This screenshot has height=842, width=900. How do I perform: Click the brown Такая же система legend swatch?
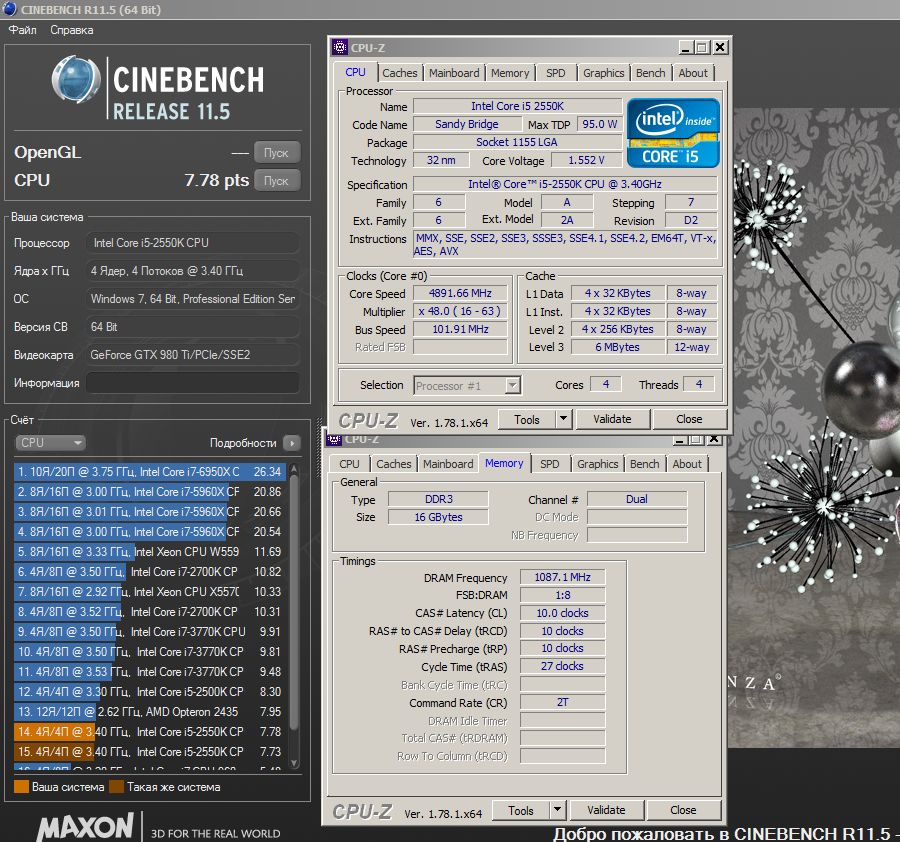click(117, 787)
